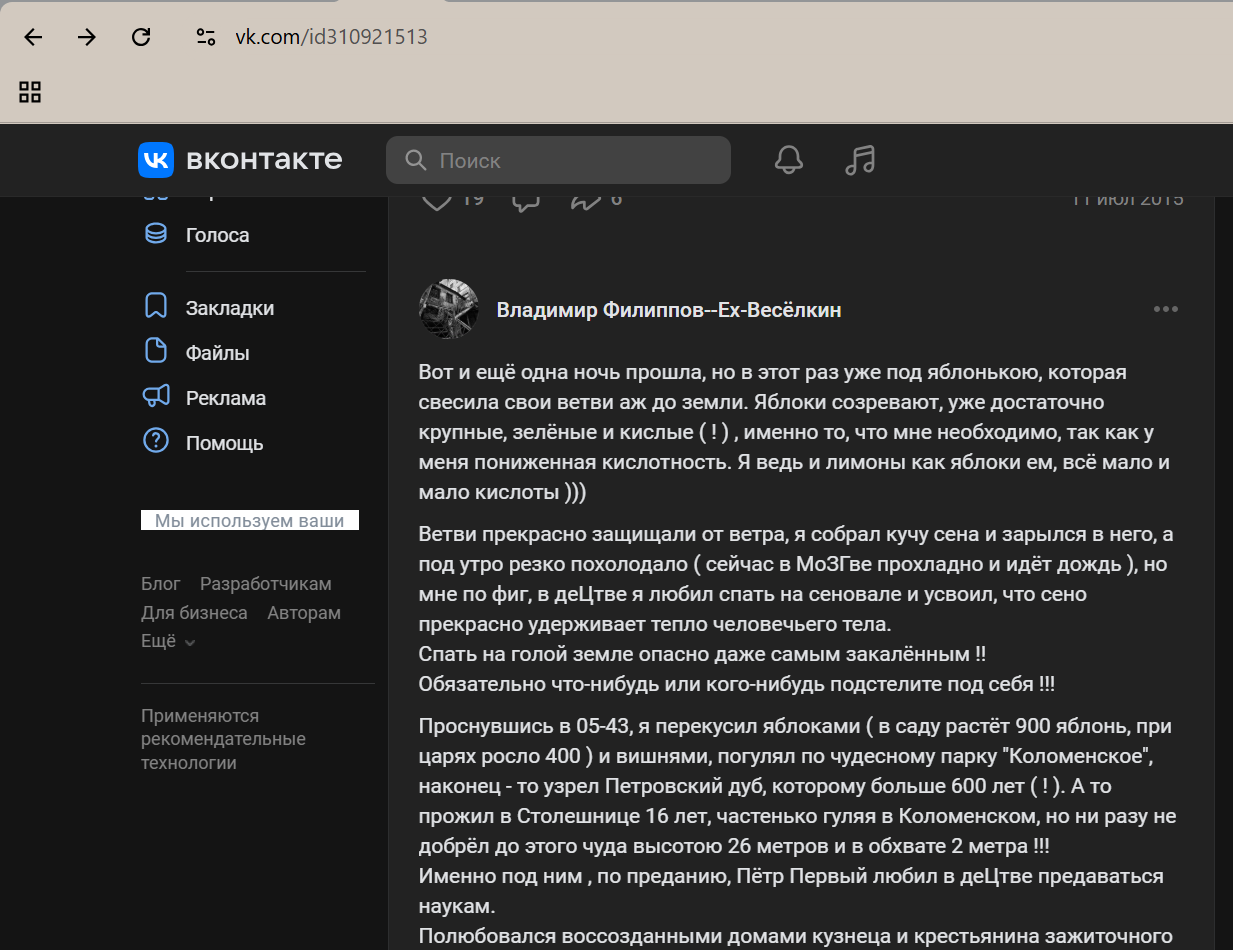
Task: Open the Для бизнеса link
Action: tap(194, 613)
